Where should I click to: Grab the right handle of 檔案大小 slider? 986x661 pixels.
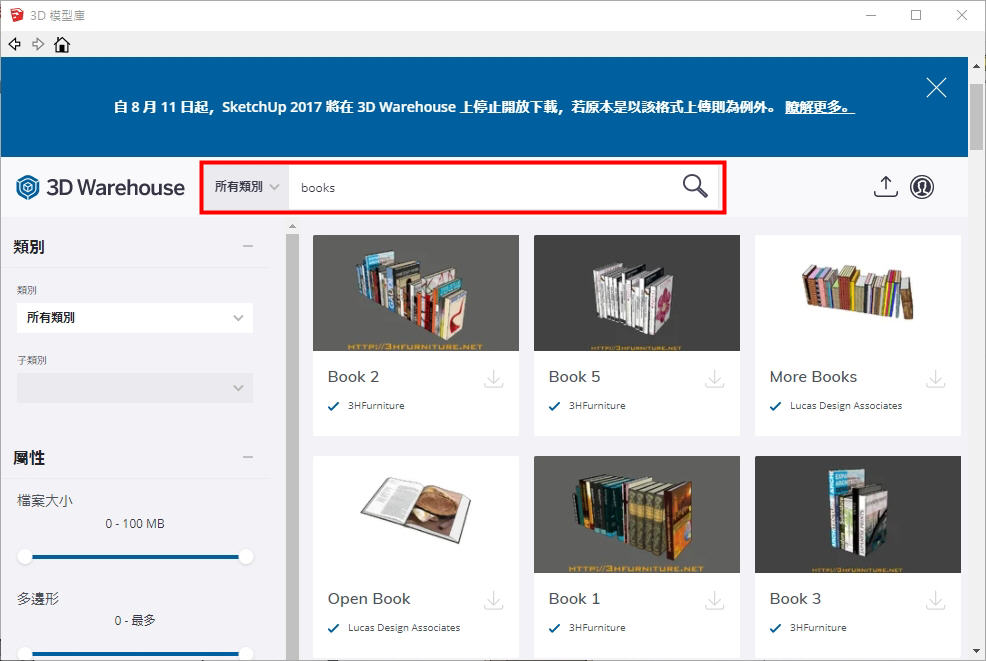click(246, 557)
